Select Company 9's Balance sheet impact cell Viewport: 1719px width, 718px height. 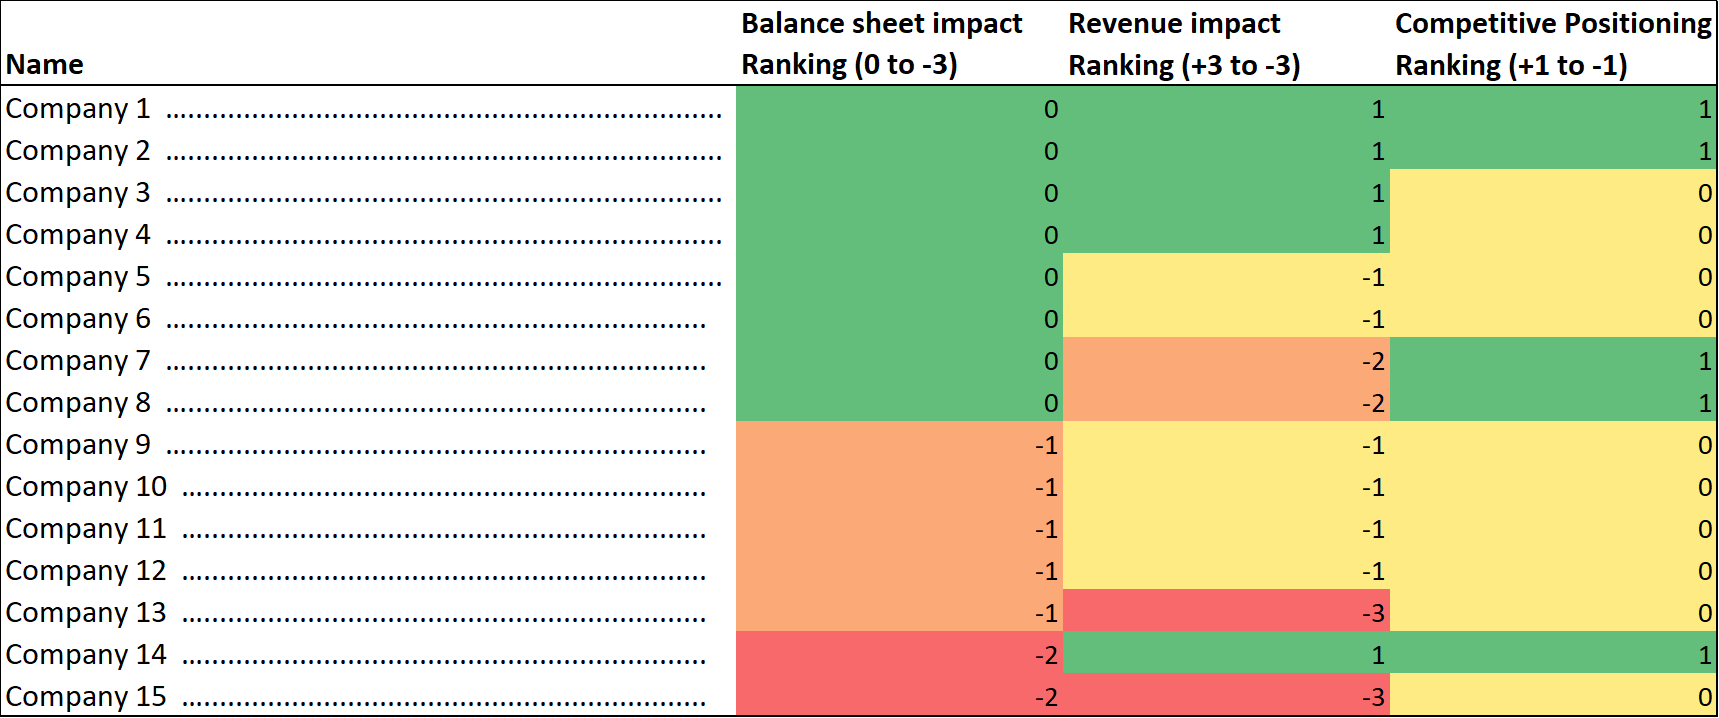899,444
